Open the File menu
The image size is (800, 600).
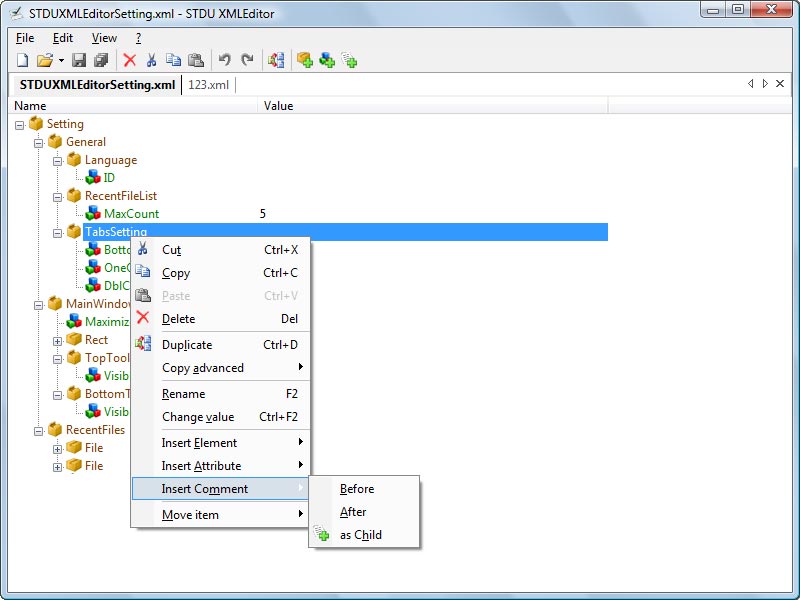coord(25,38)
